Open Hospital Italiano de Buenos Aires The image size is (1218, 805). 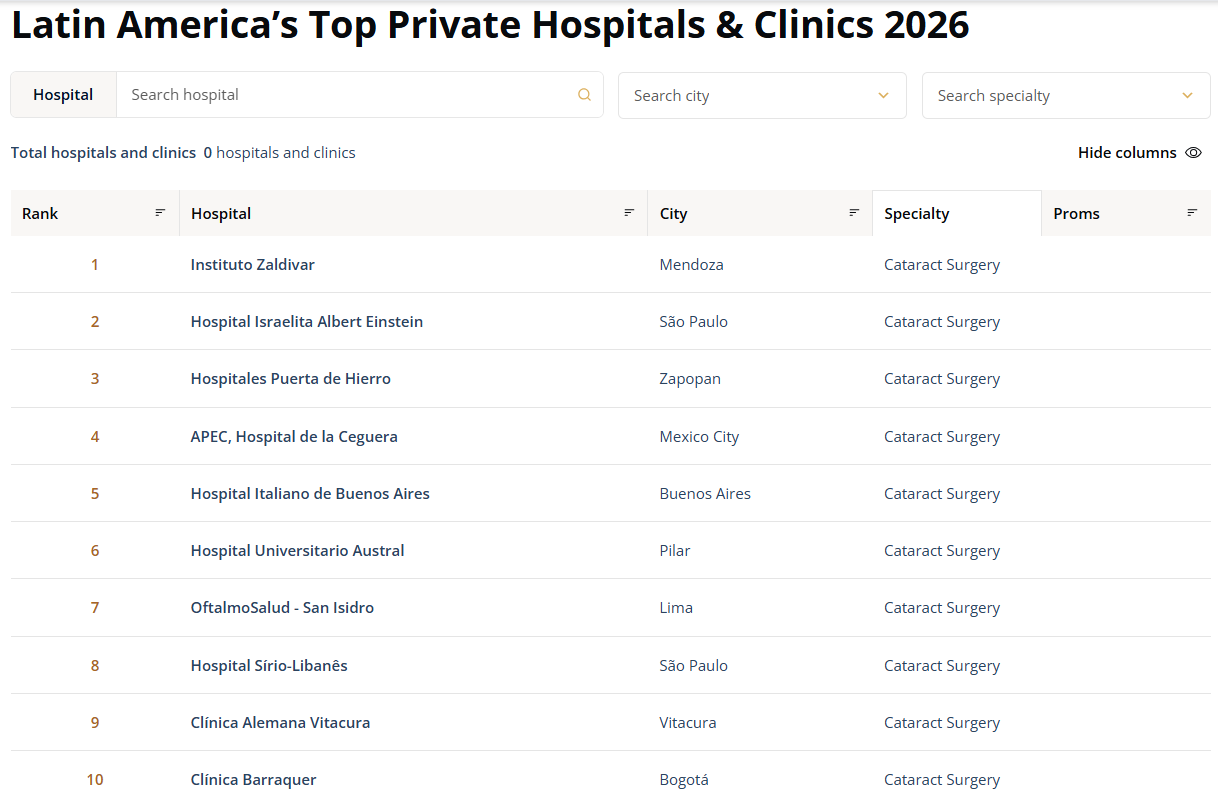[310, 494]
